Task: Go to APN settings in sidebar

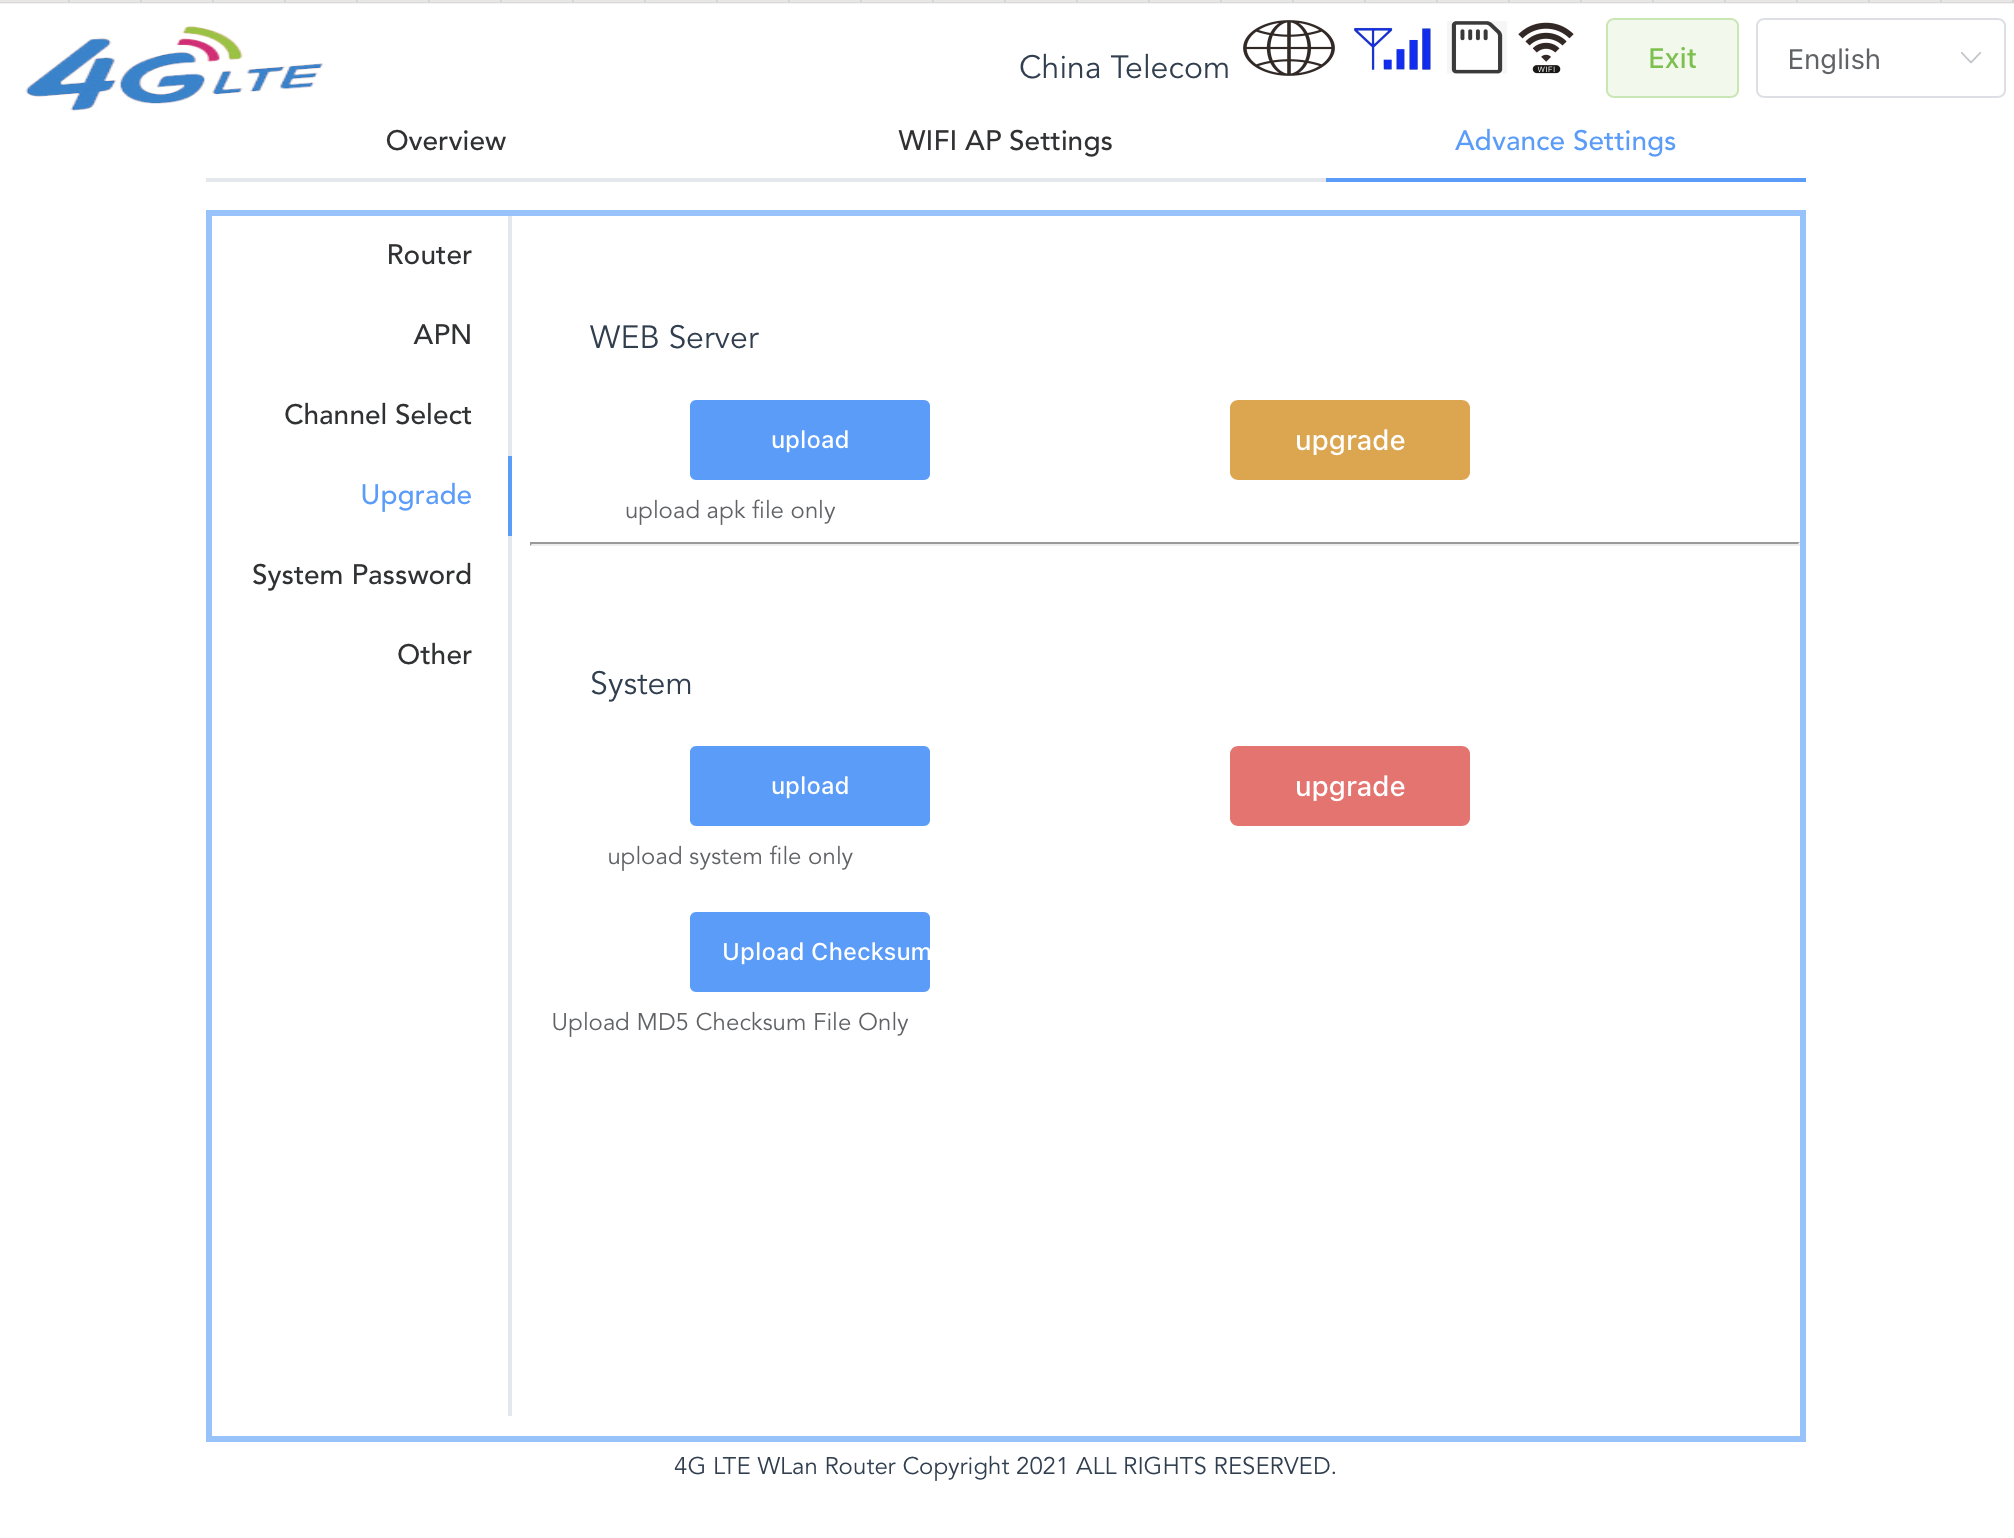Action: tap(442, 335)
